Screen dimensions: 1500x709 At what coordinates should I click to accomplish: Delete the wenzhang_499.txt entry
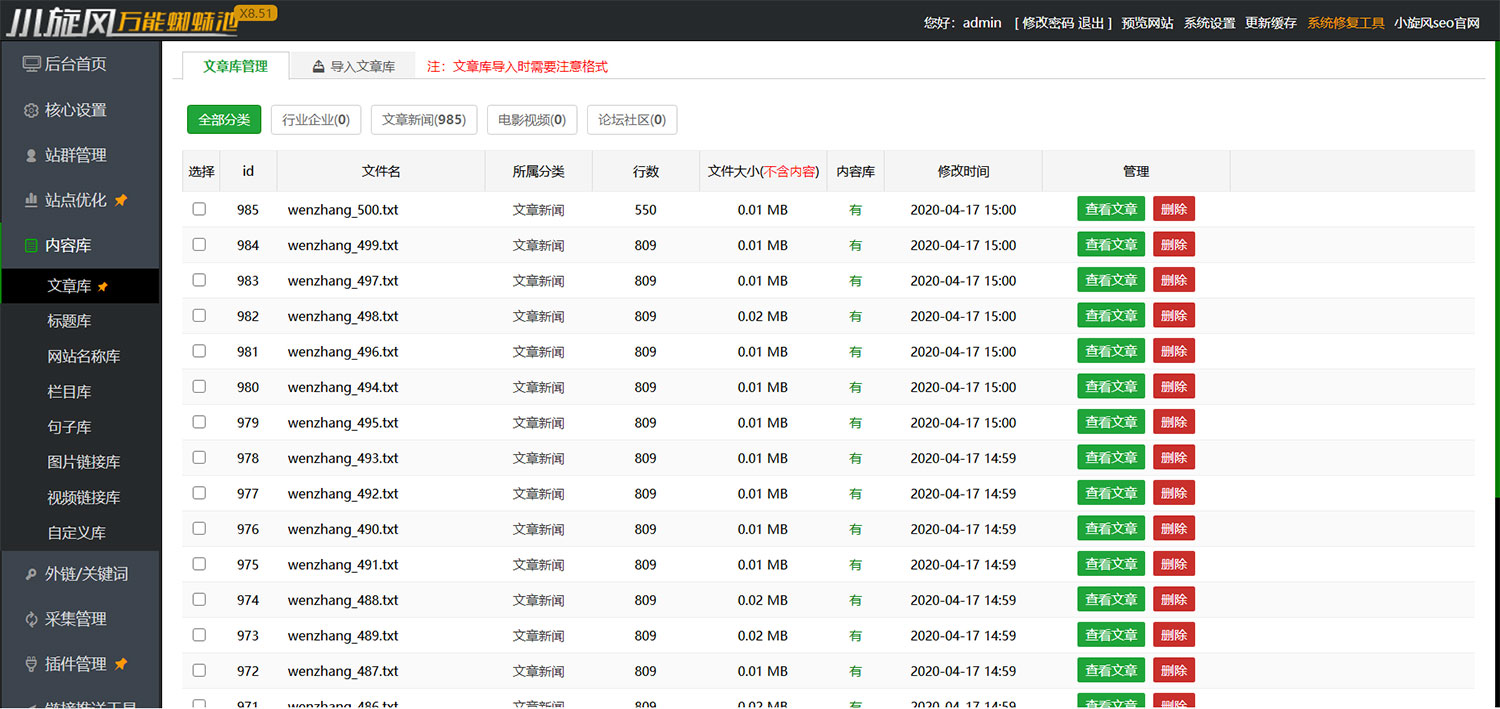(1174, 244)
